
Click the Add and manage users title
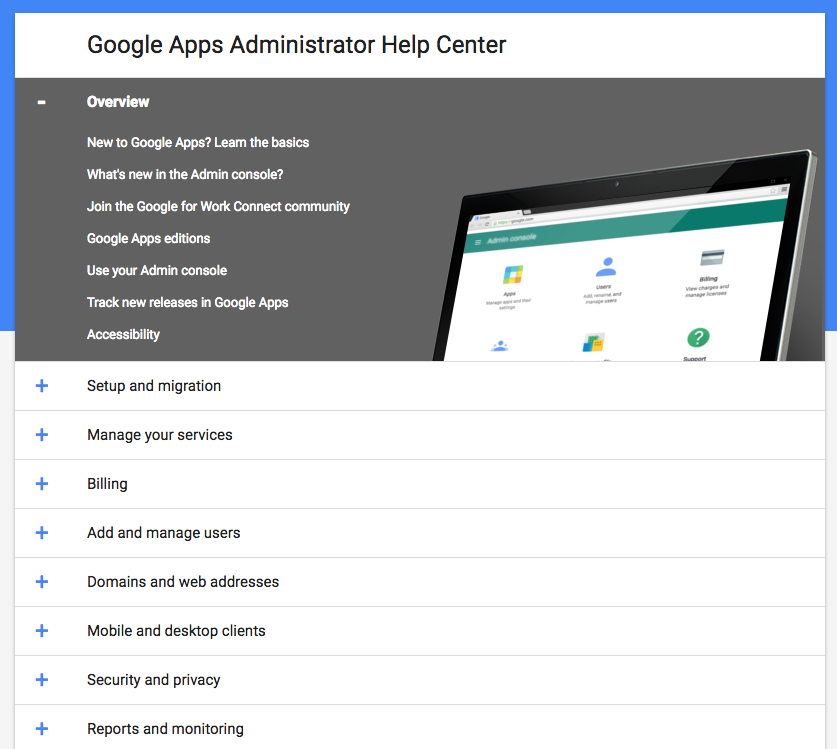pyautogui.click(x=163, y=533)
